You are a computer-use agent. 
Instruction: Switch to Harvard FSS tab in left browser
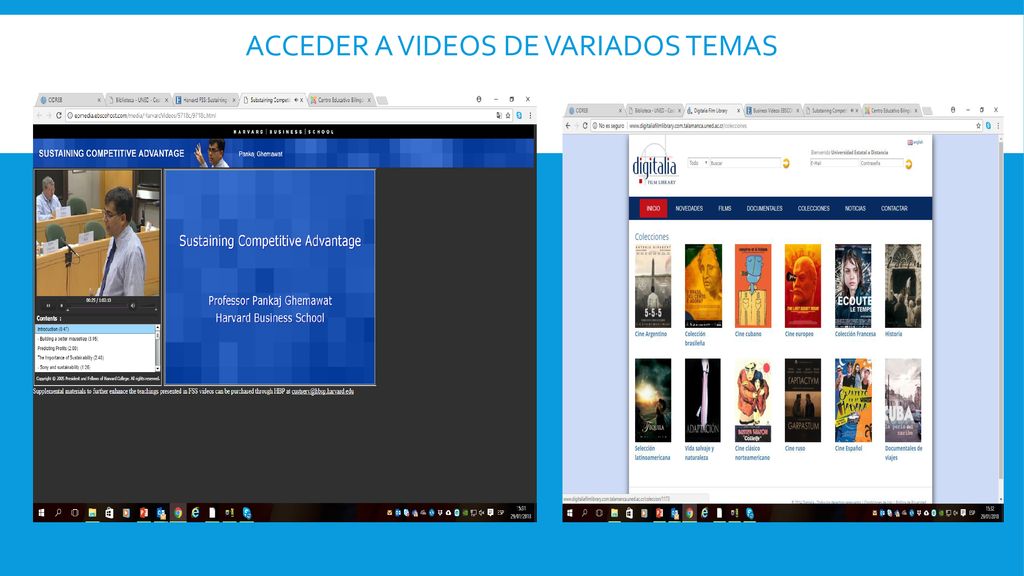click(x=205, y=100)
